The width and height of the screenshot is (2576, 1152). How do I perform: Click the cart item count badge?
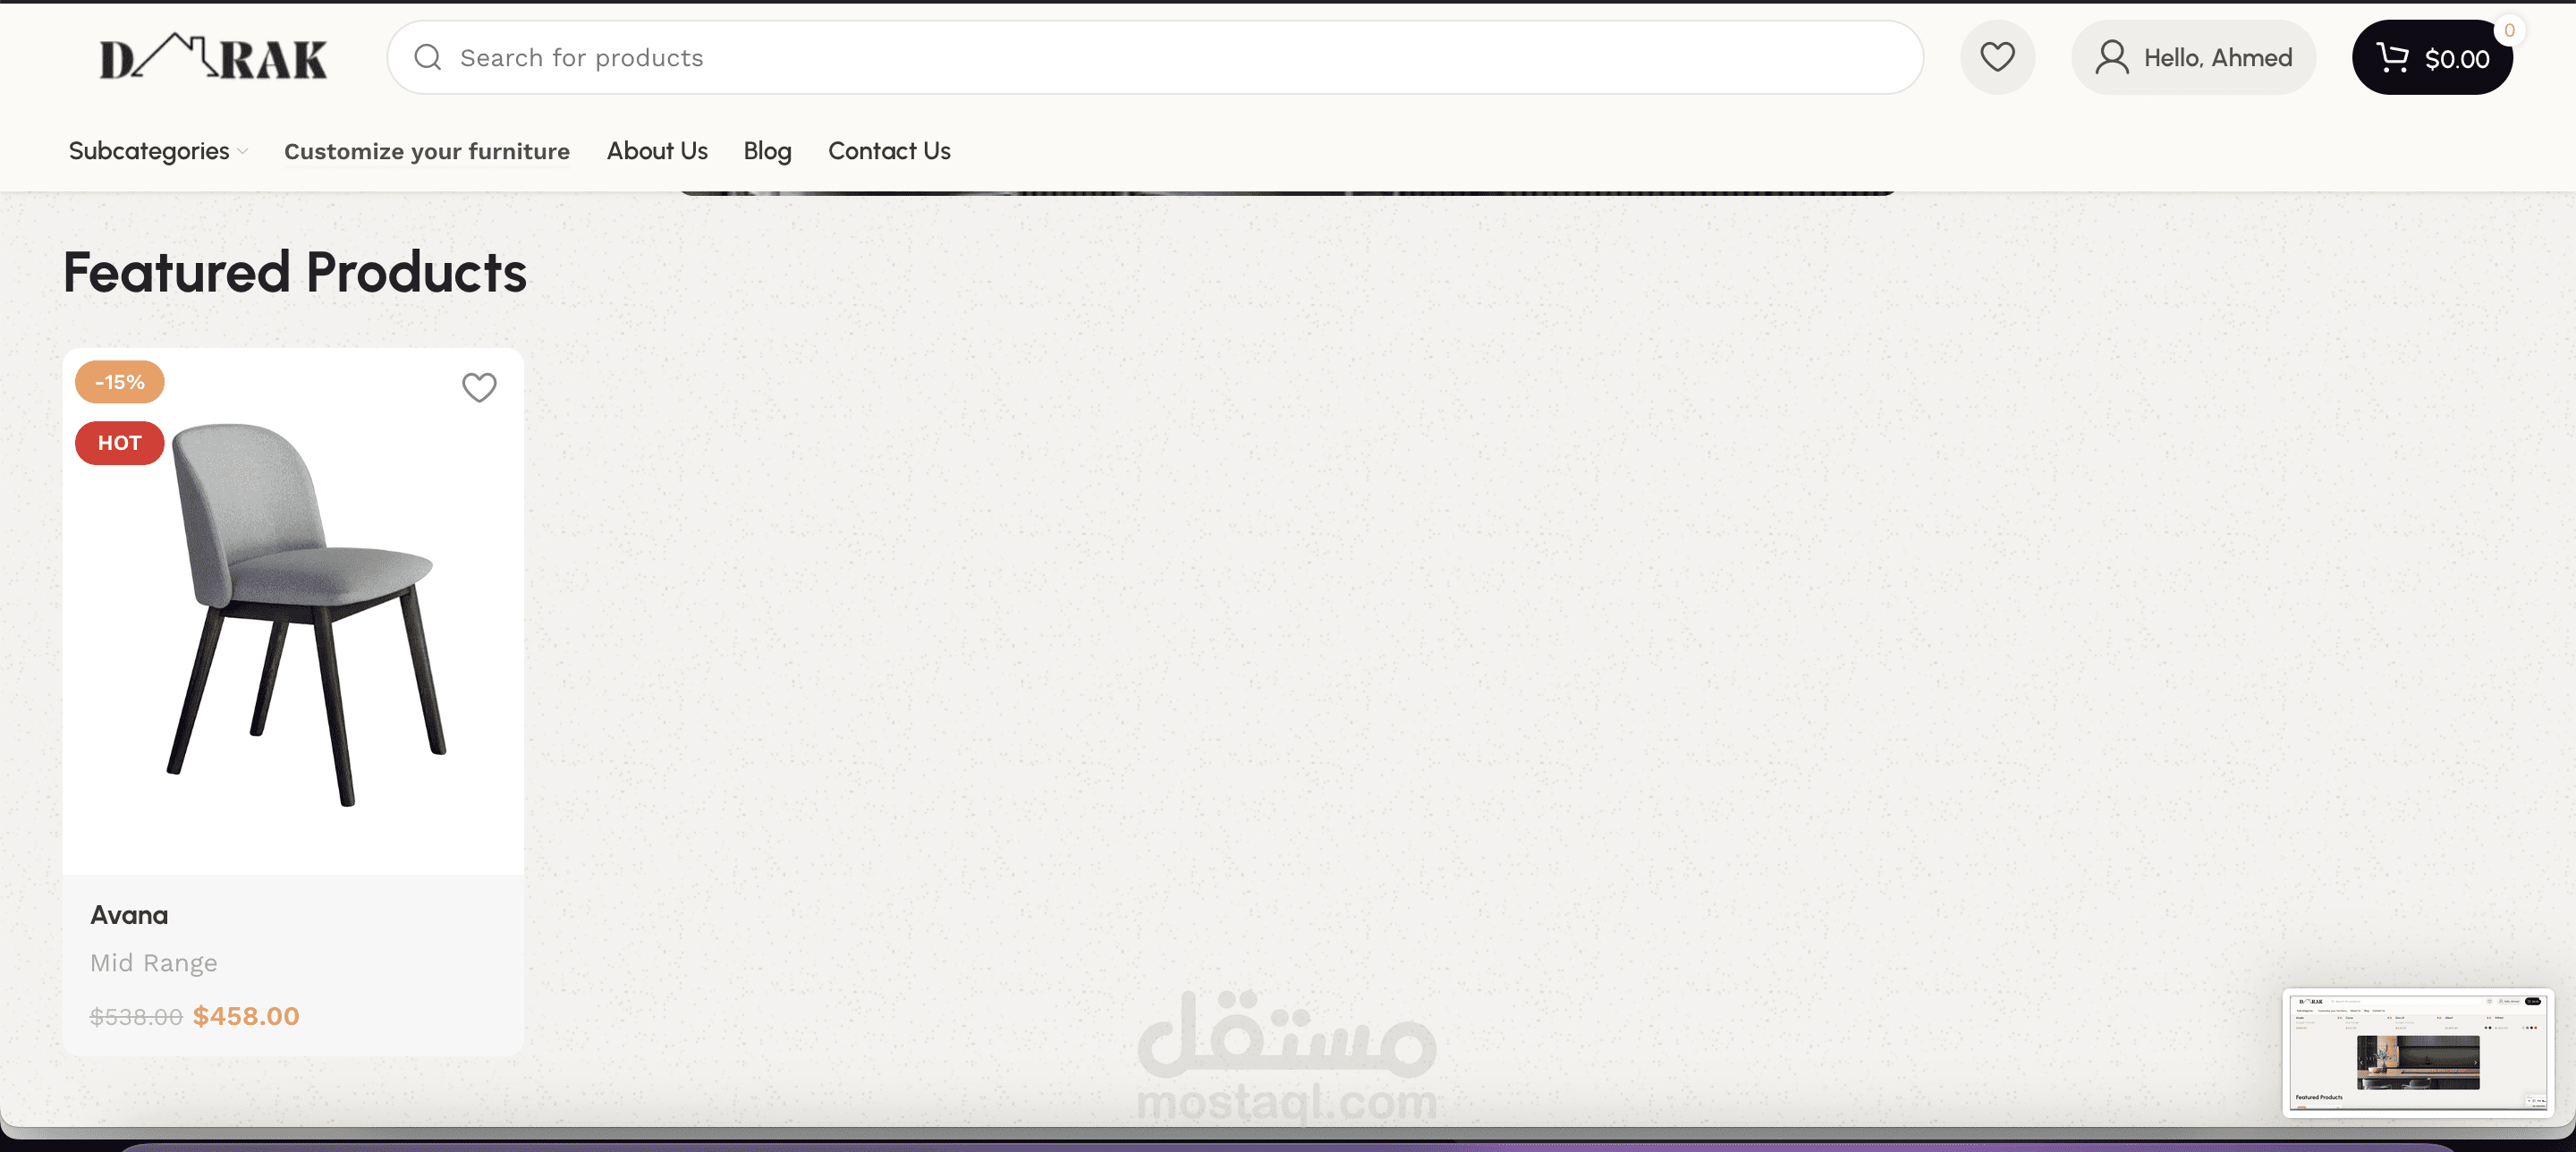[2509, 31]
